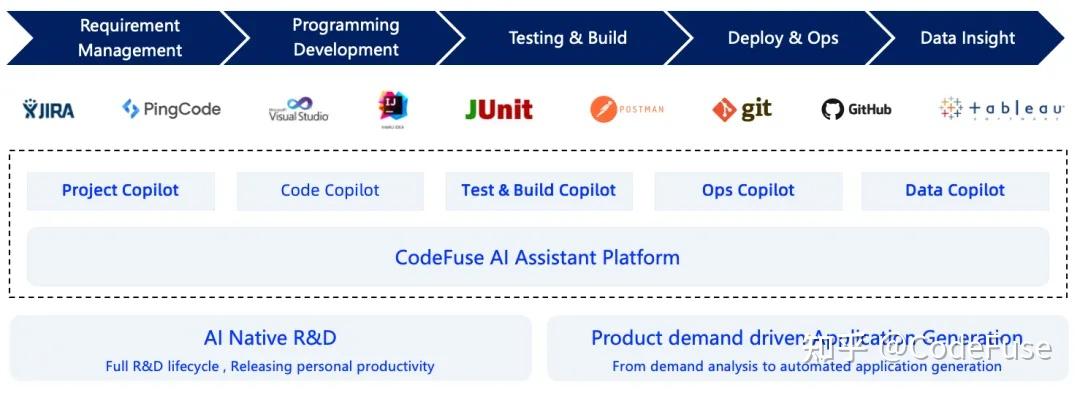Select the Requirement Management stage arrow
The width and height of the screenshot is (1080, 393).
tap(128, 38)
